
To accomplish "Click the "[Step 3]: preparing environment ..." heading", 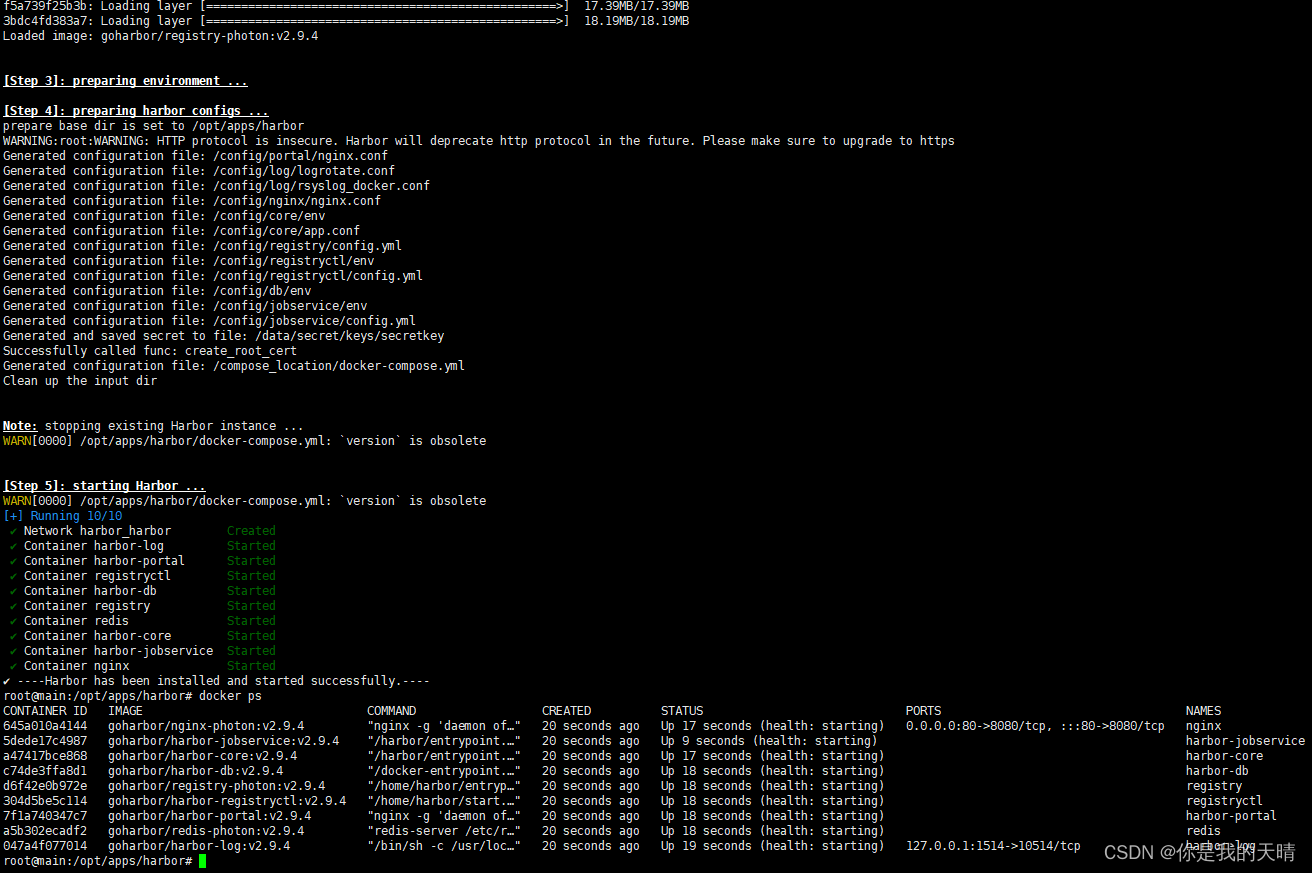I will tap(125, 81).
